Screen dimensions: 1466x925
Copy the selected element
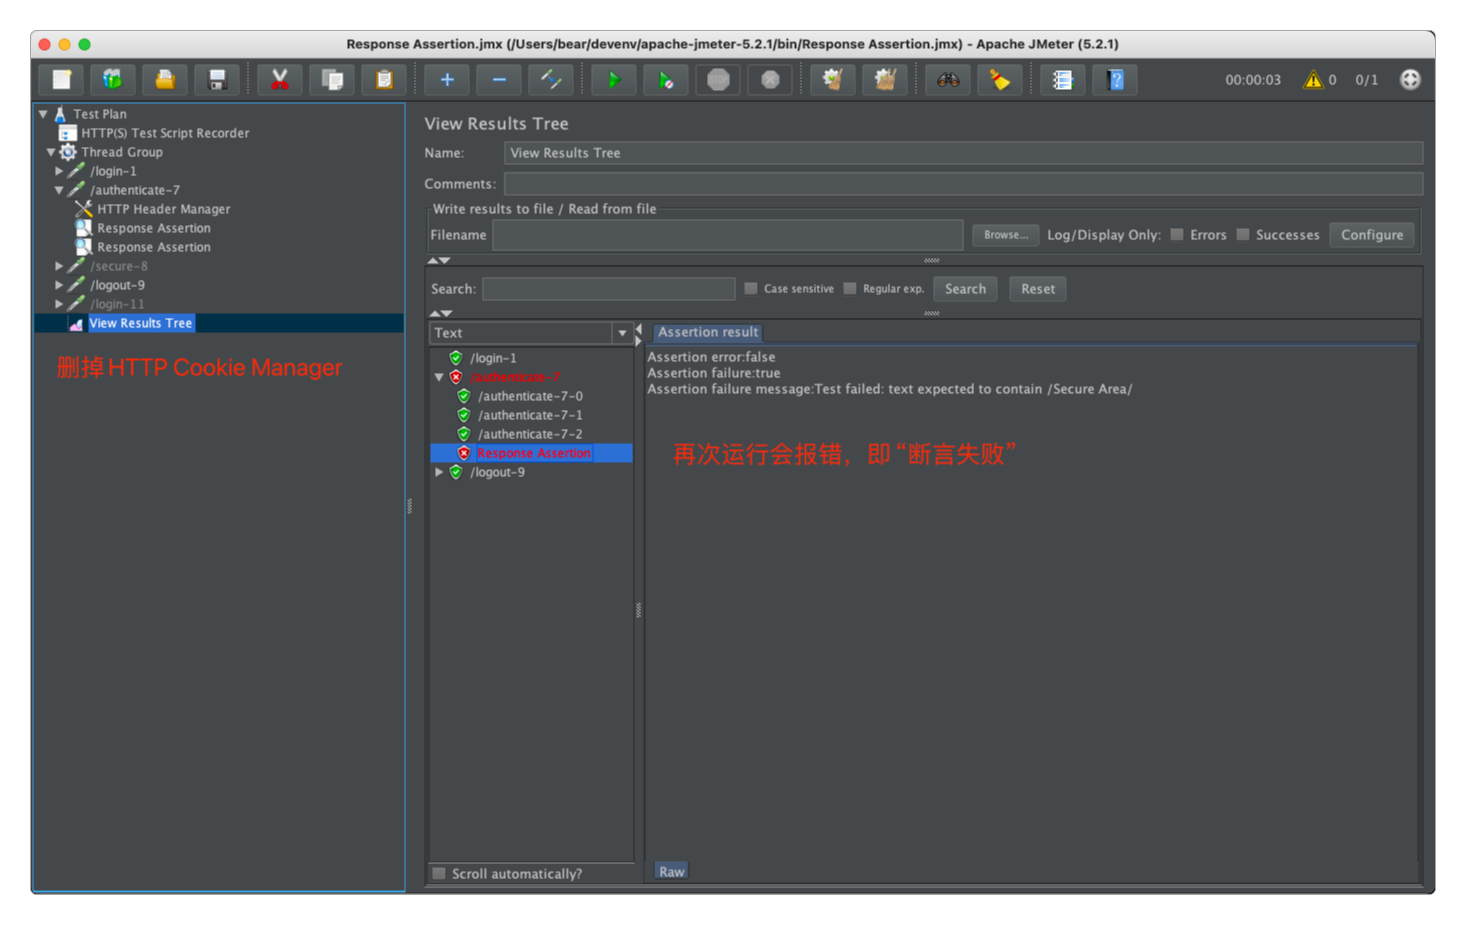coord(332,80)
